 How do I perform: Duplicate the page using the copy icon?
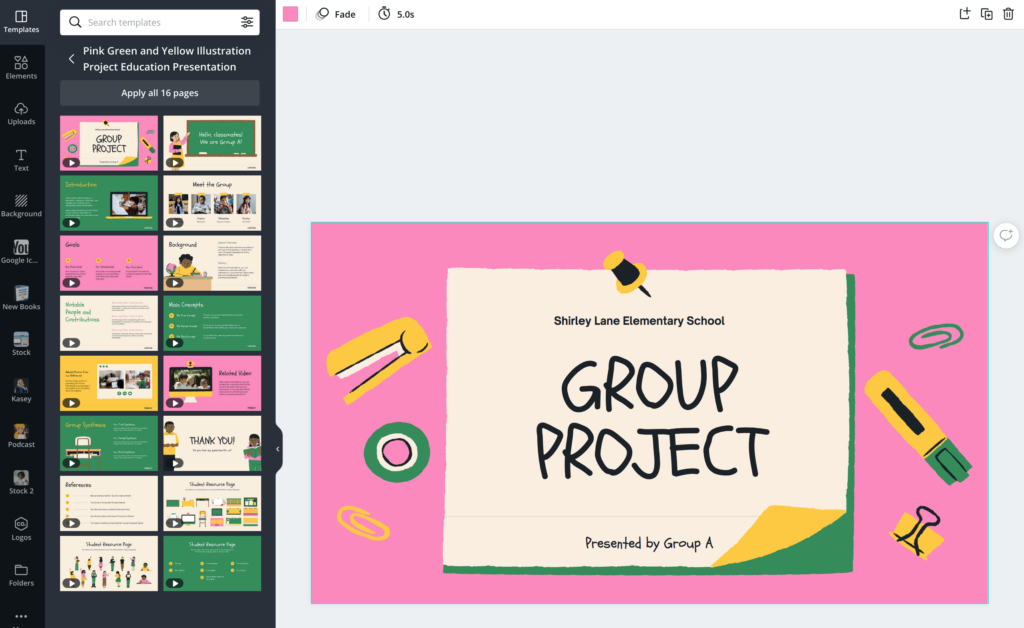tap(985, 14)
